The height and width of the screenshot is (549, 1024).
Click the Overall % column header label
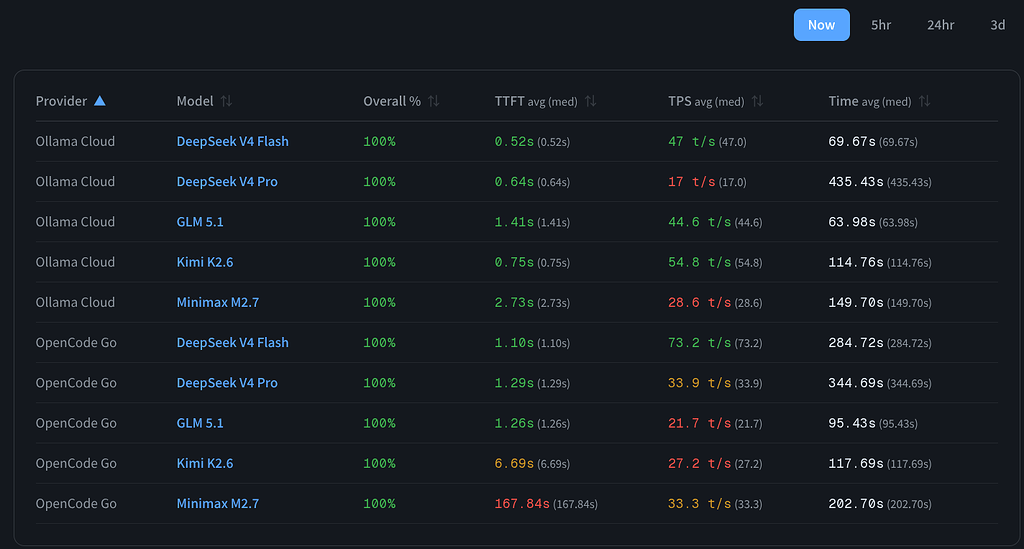(392, 101)
